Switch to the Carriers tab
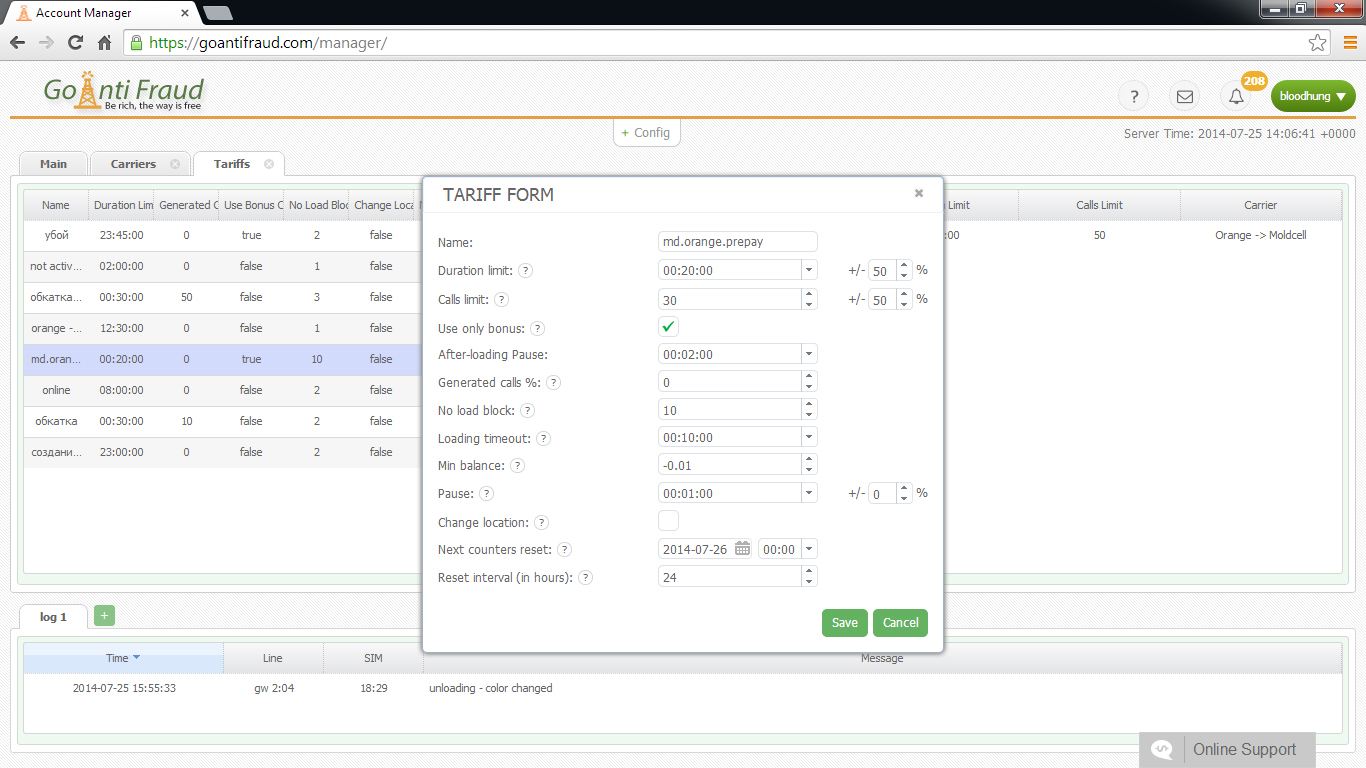This screenshot has width=1366, height=768. [x=133, y=164]
